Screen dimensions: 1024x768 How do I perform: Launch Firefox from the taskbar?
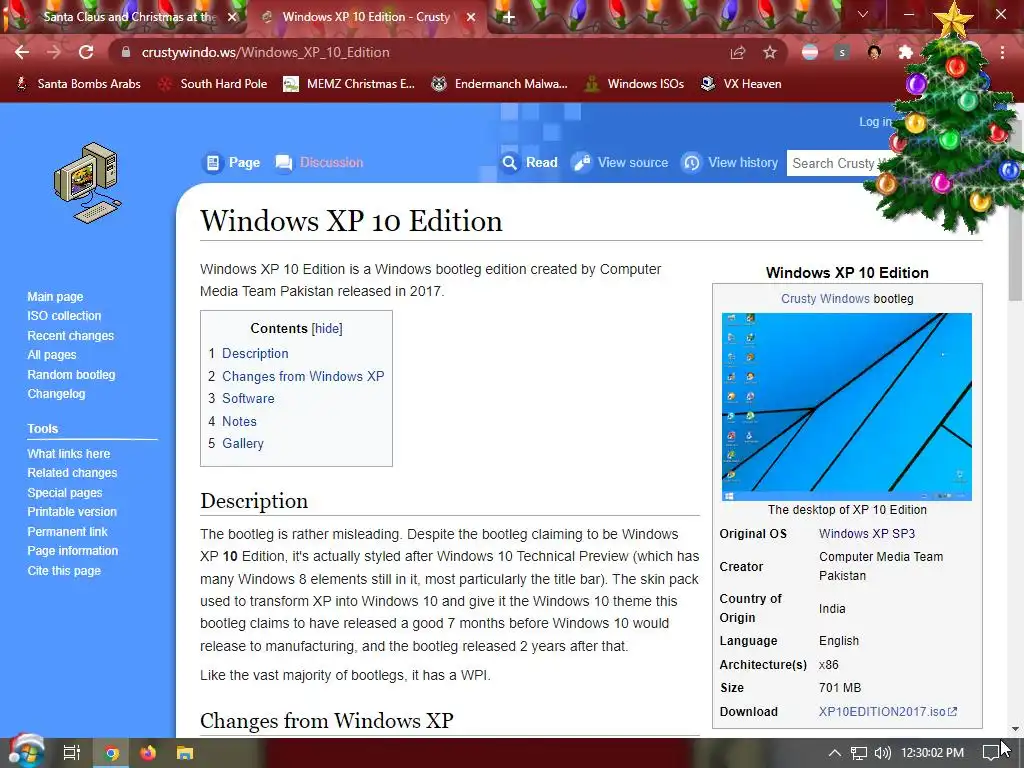pyautogui.click(x=148, y=753)
